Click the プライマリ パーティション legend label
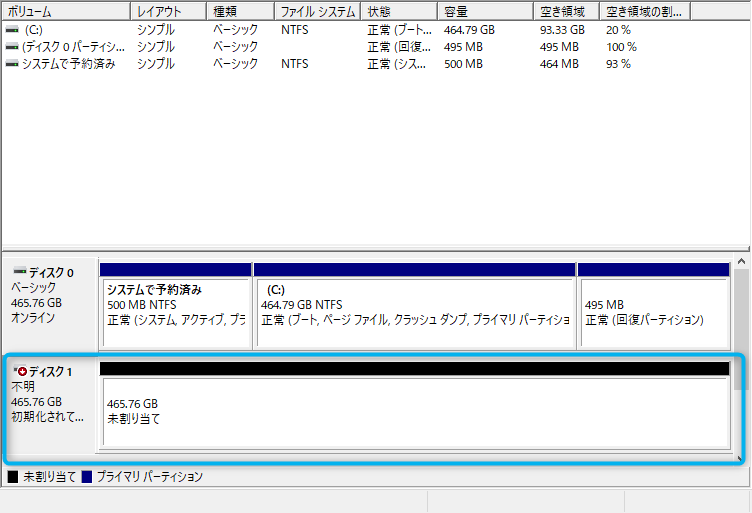Screen dimensions: 752x513 (150, 477)
